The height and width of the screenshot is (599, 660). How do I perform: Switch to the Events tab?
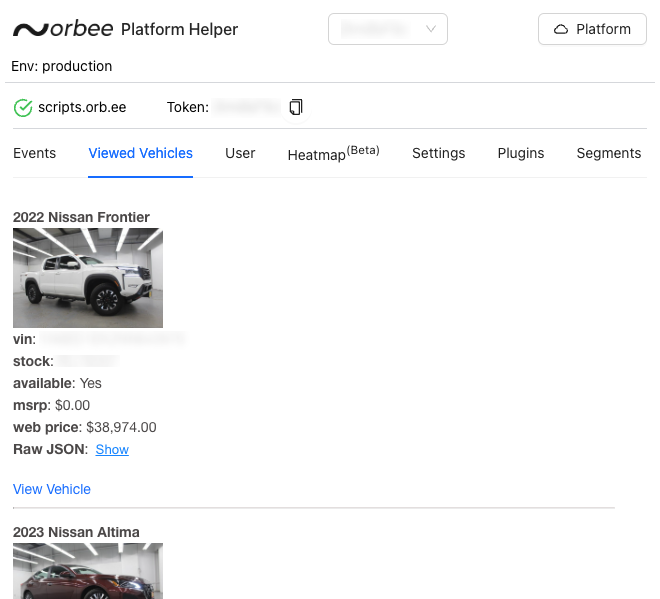click(35, 153)
